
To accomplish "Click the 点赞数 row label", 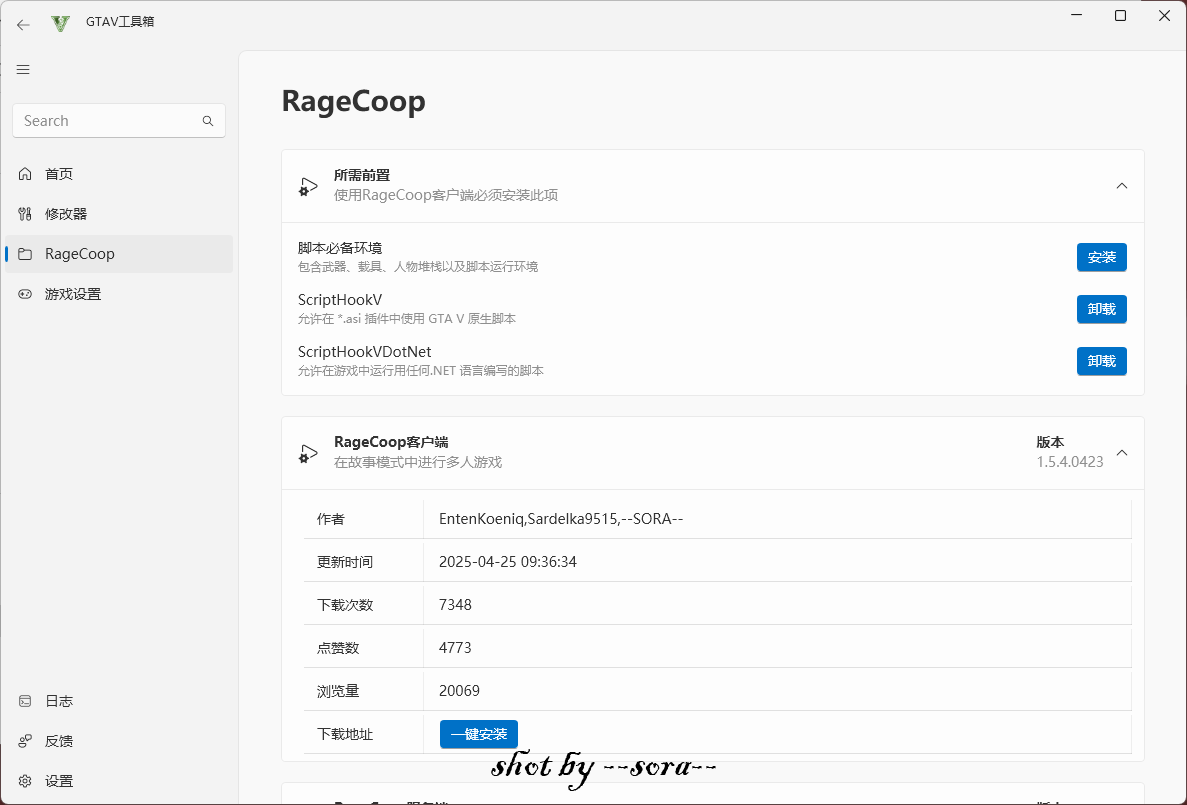I will click(x=338, y=649).
